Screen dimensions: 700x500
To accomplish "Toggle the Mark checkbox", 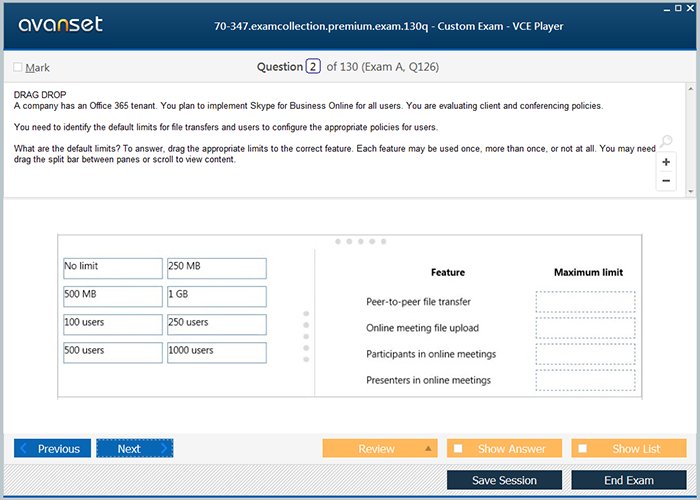I will [18, 68].
